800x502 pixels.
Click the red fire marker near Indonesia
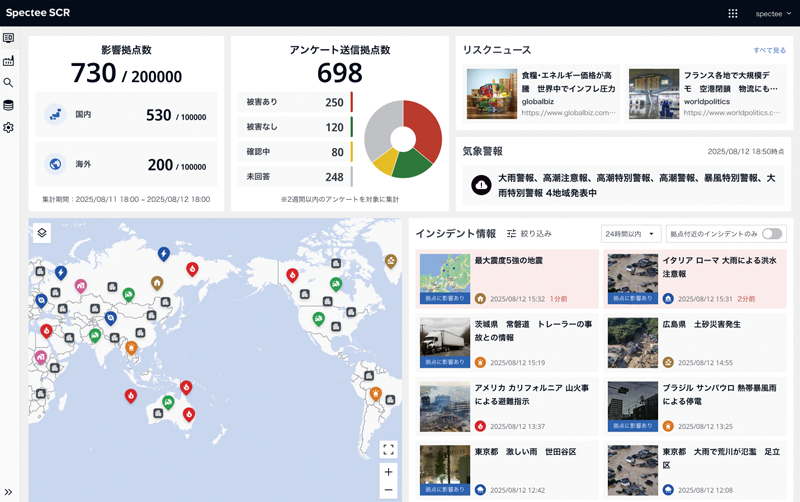point(131,395)
